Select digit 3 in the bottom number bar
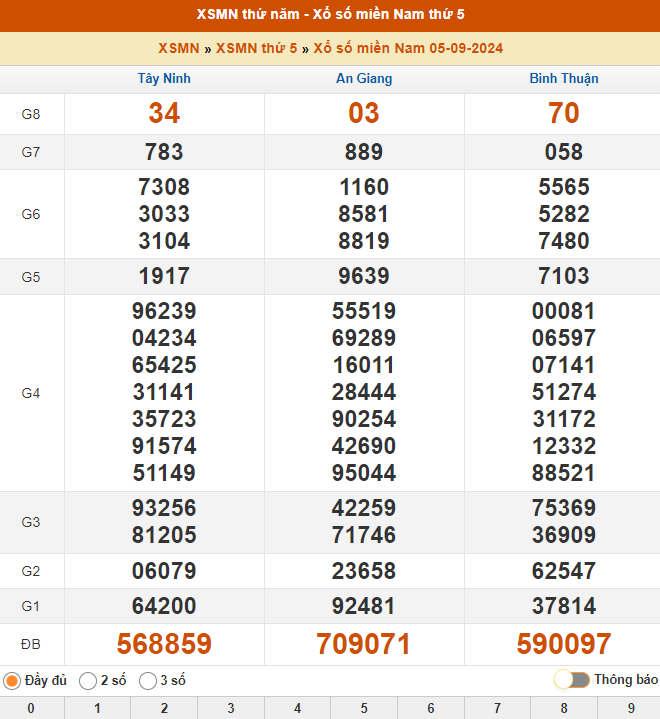This screenshot has width=660, height=719. pos(231,708)
